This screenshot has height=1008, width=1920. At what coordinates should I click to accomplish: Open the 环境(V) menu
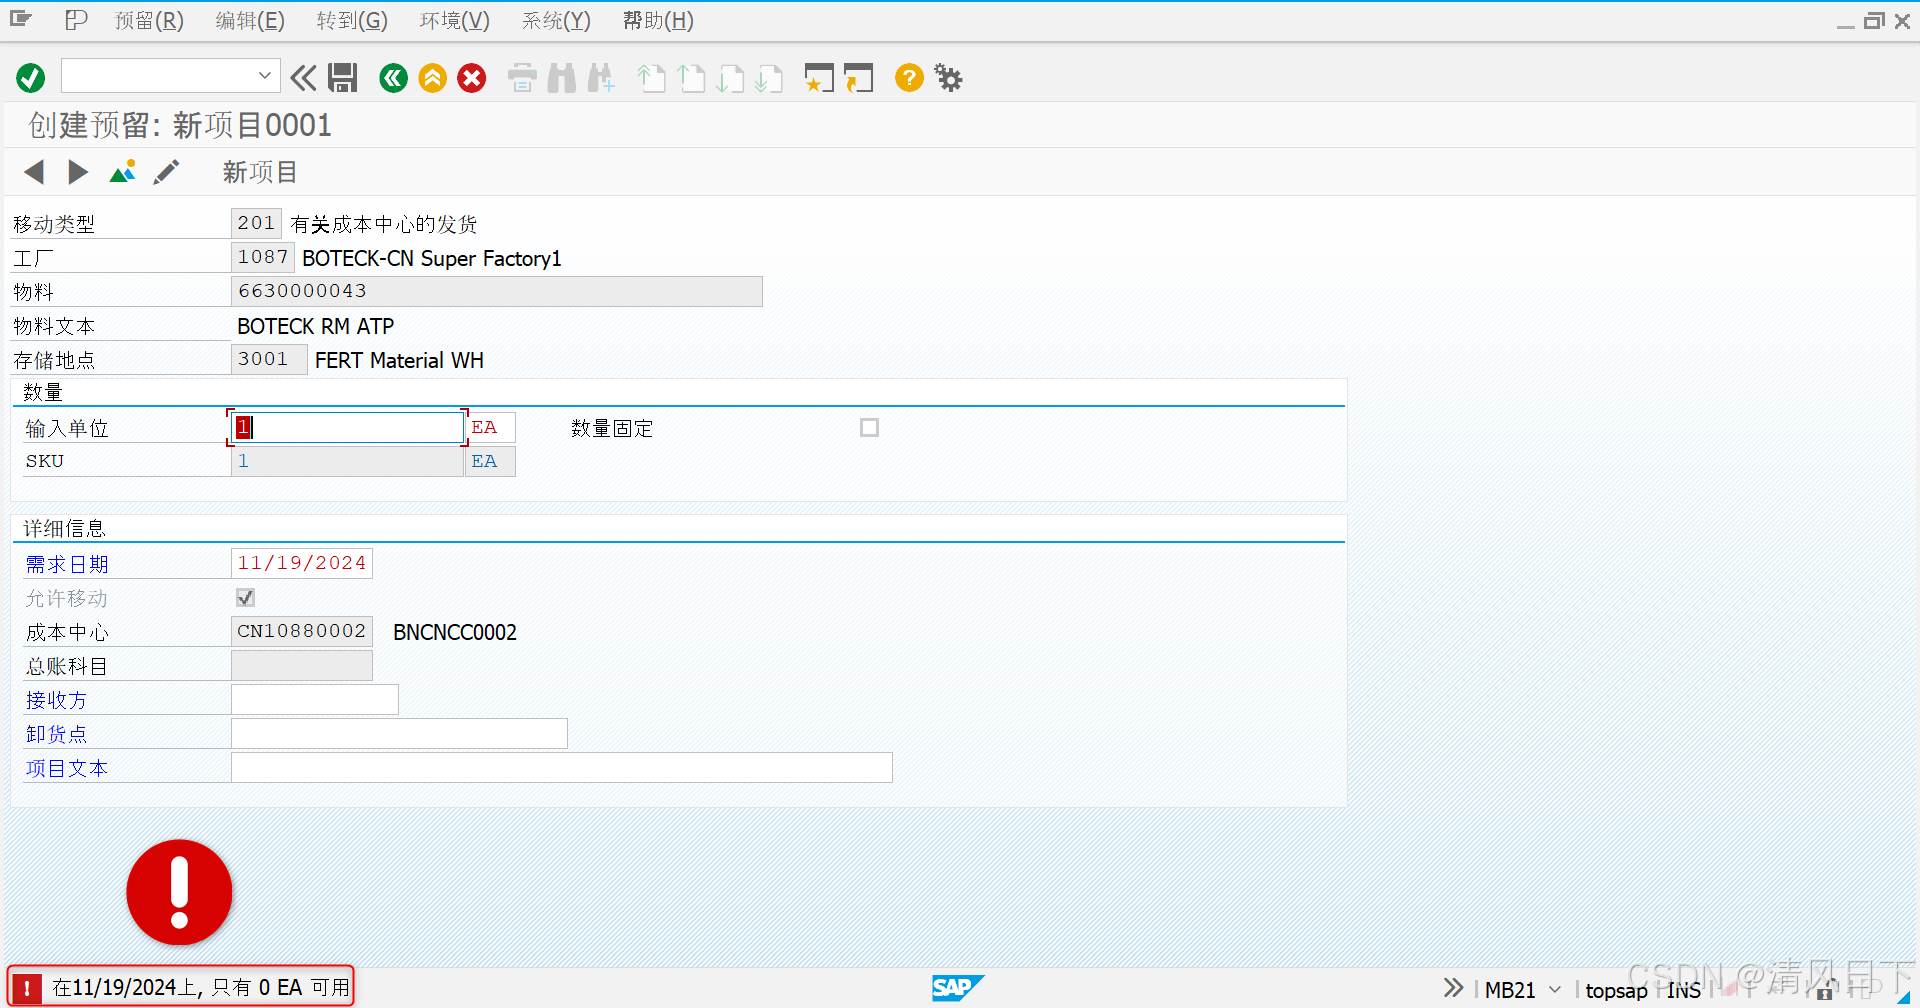coord(454,21)
